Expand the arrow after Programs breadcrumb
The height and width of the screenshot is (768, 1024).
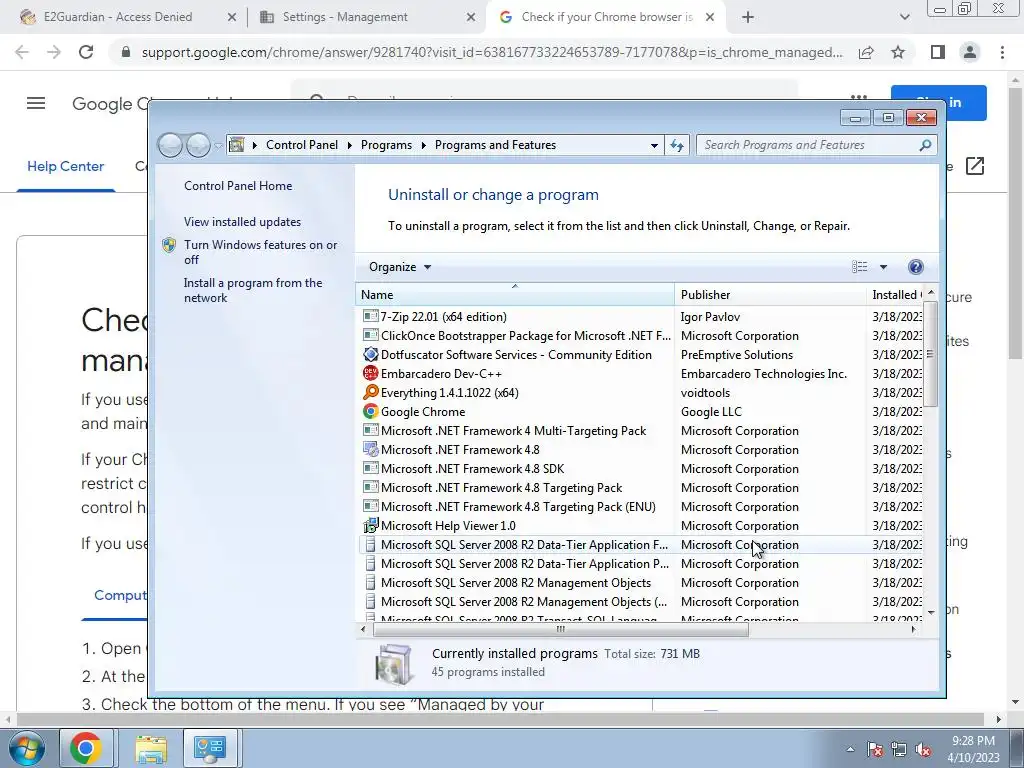(x=423, y=145)
